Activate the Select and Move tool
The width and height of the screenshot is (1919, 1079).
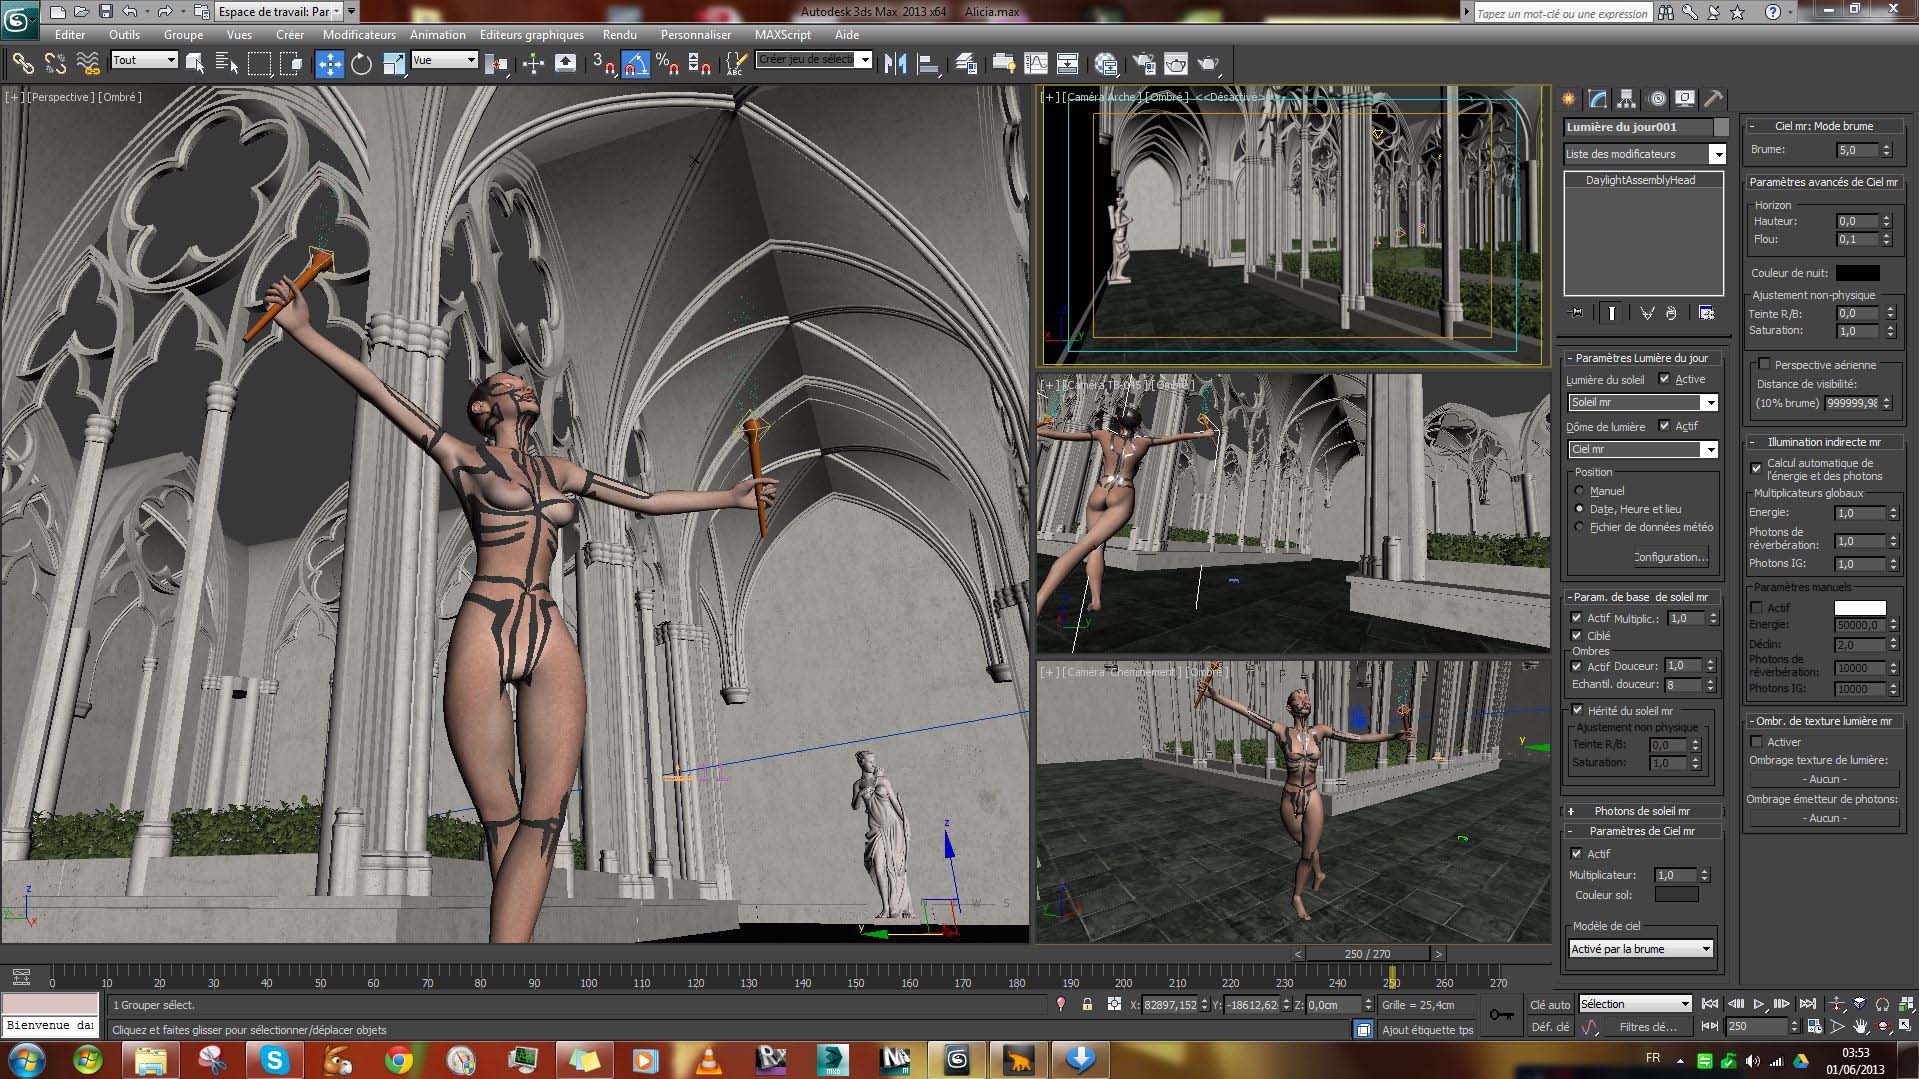coord(329,64)
